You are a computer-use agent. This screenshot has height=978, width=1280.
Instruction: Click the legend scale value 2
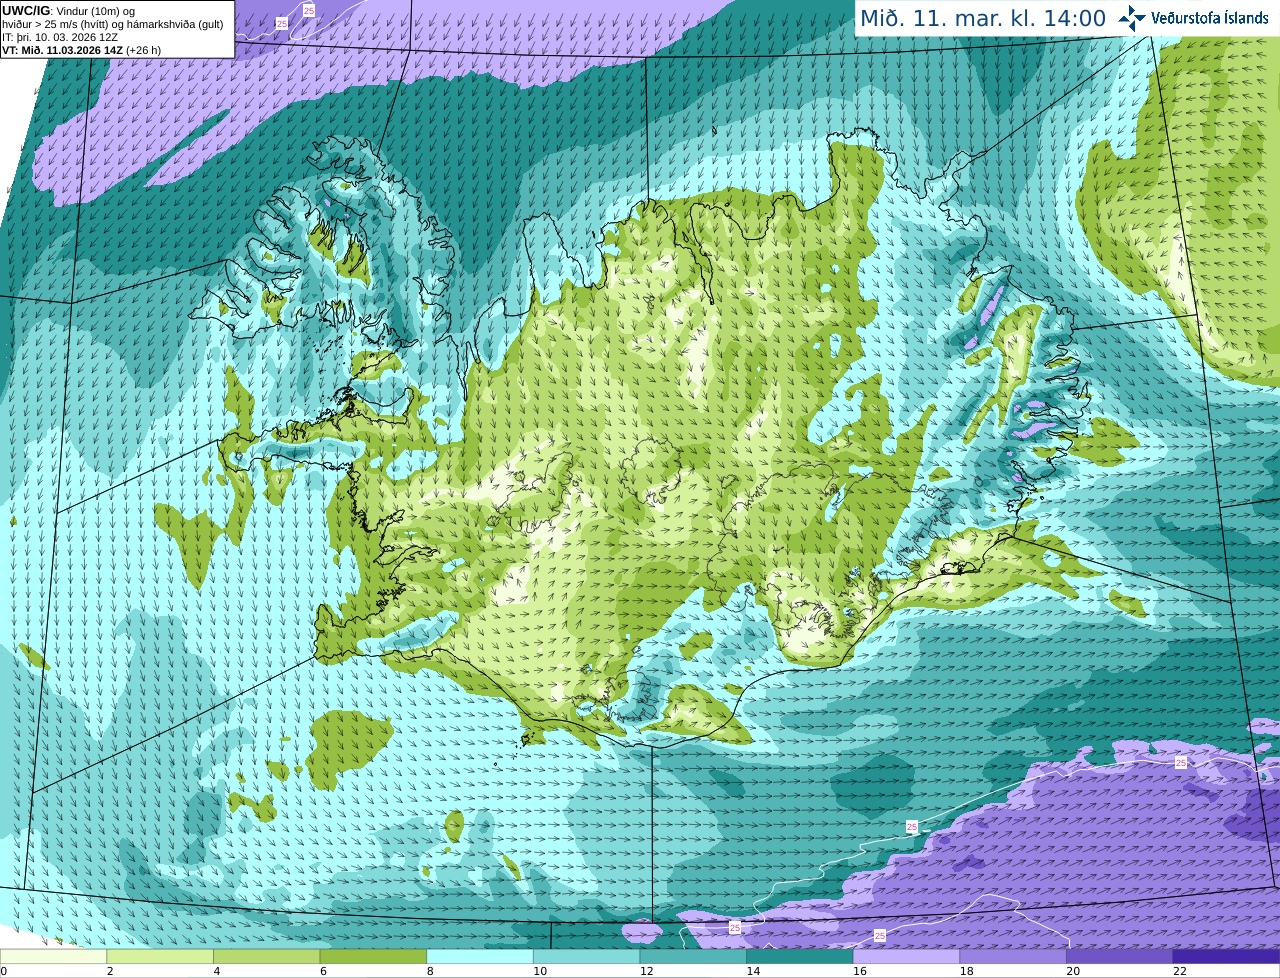coord(109,971)
